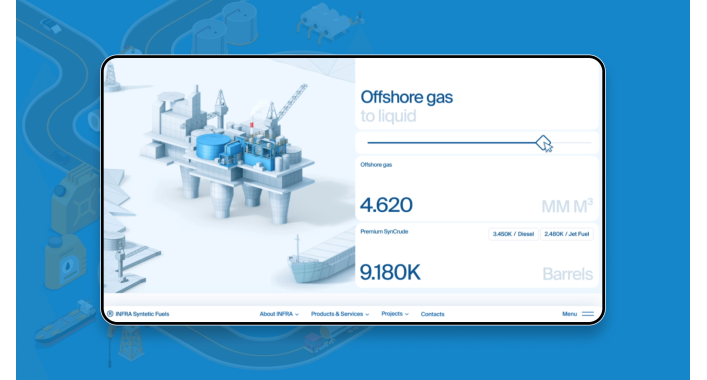The width and height of the screenshot is (707, 380).
Task: Expand the About INFRA dropdown
Action: 279,314
